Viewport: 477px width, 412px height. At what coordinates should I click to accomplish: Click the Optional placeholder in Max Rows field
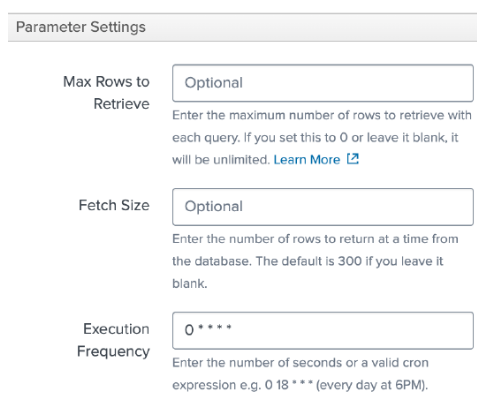pyautogui.click(x=214, y=83)
